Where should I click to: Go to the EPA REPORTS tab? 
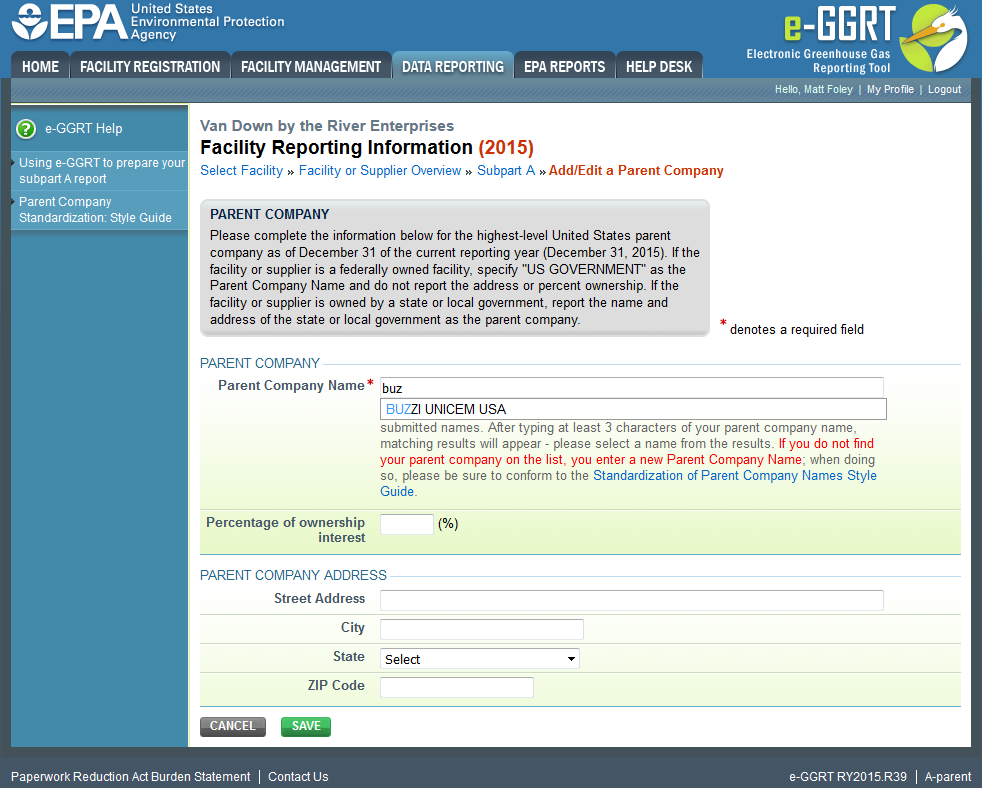point(564,66)
